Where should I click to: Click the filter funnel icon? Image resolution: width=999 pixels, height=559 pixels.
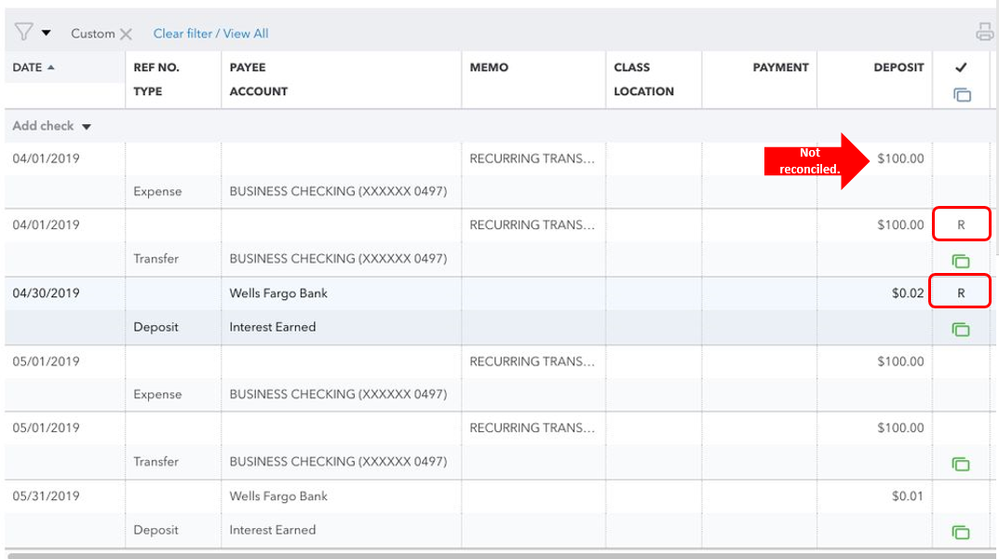tap(24, 33)
